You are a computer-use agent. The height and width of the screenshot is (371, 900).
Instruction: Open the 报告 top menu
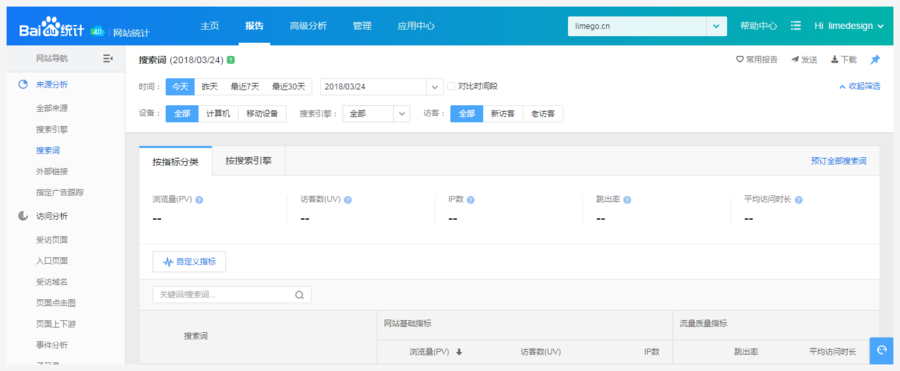tap(254, 26)
